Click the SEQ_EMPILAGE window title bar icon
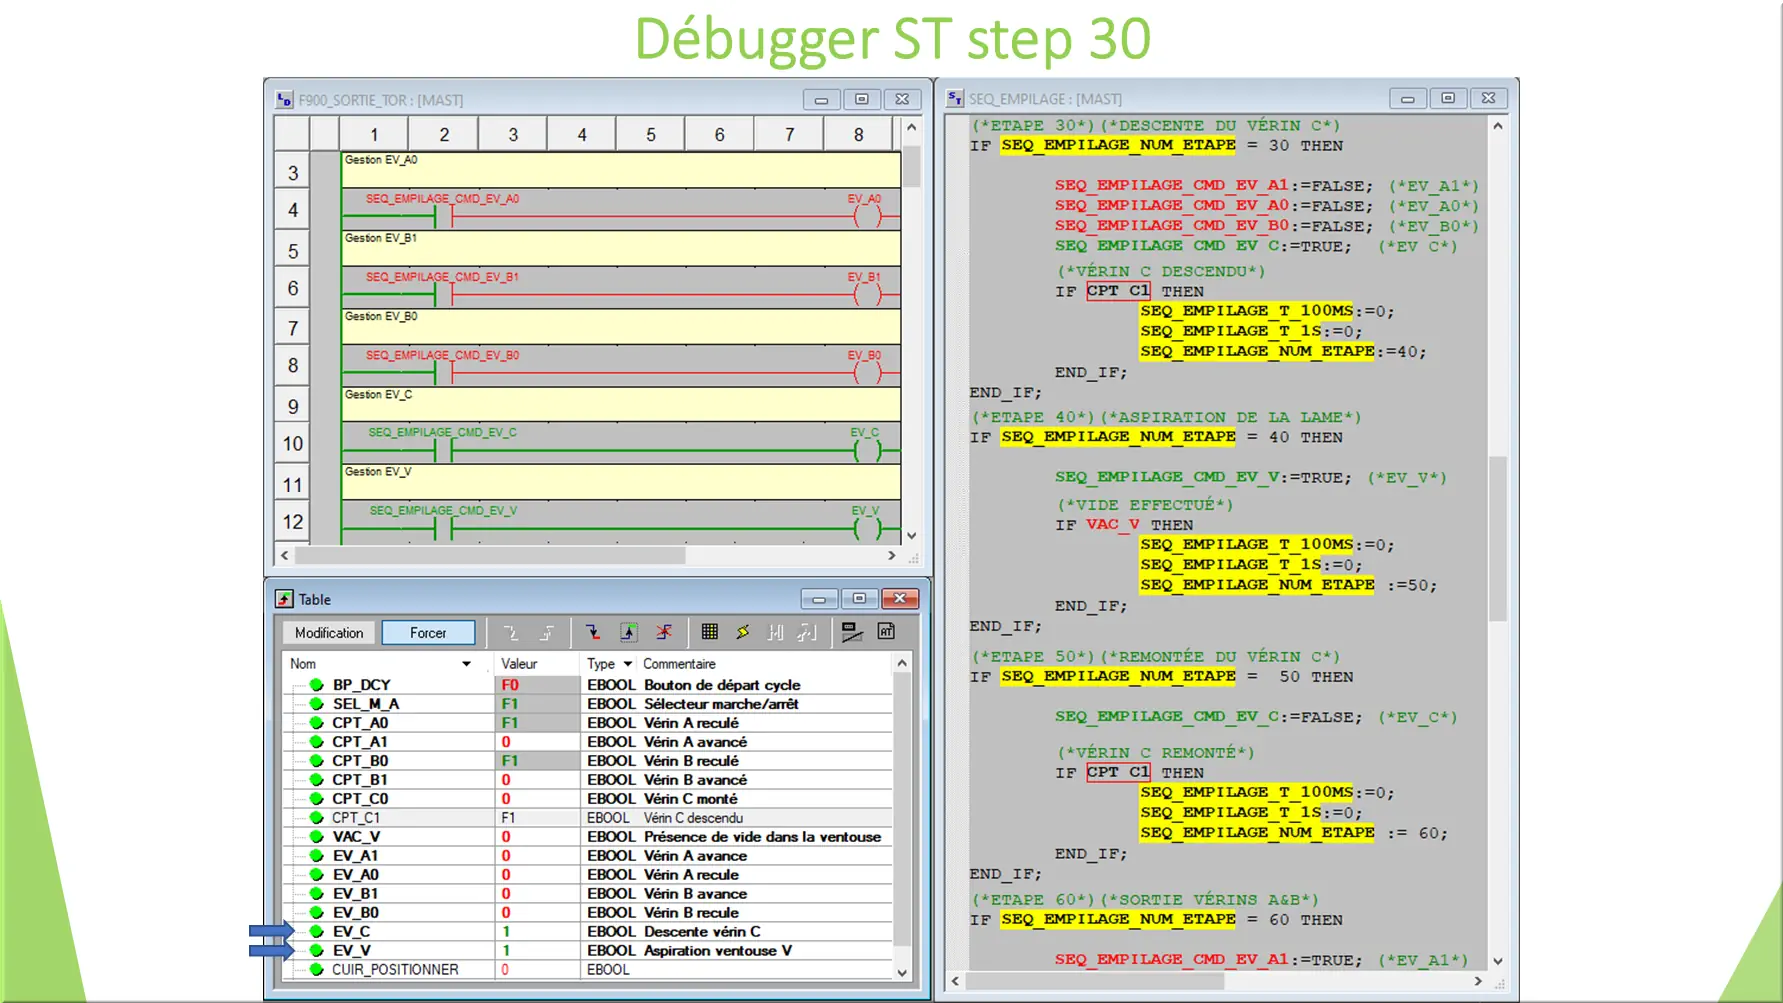 pos(953,98)
